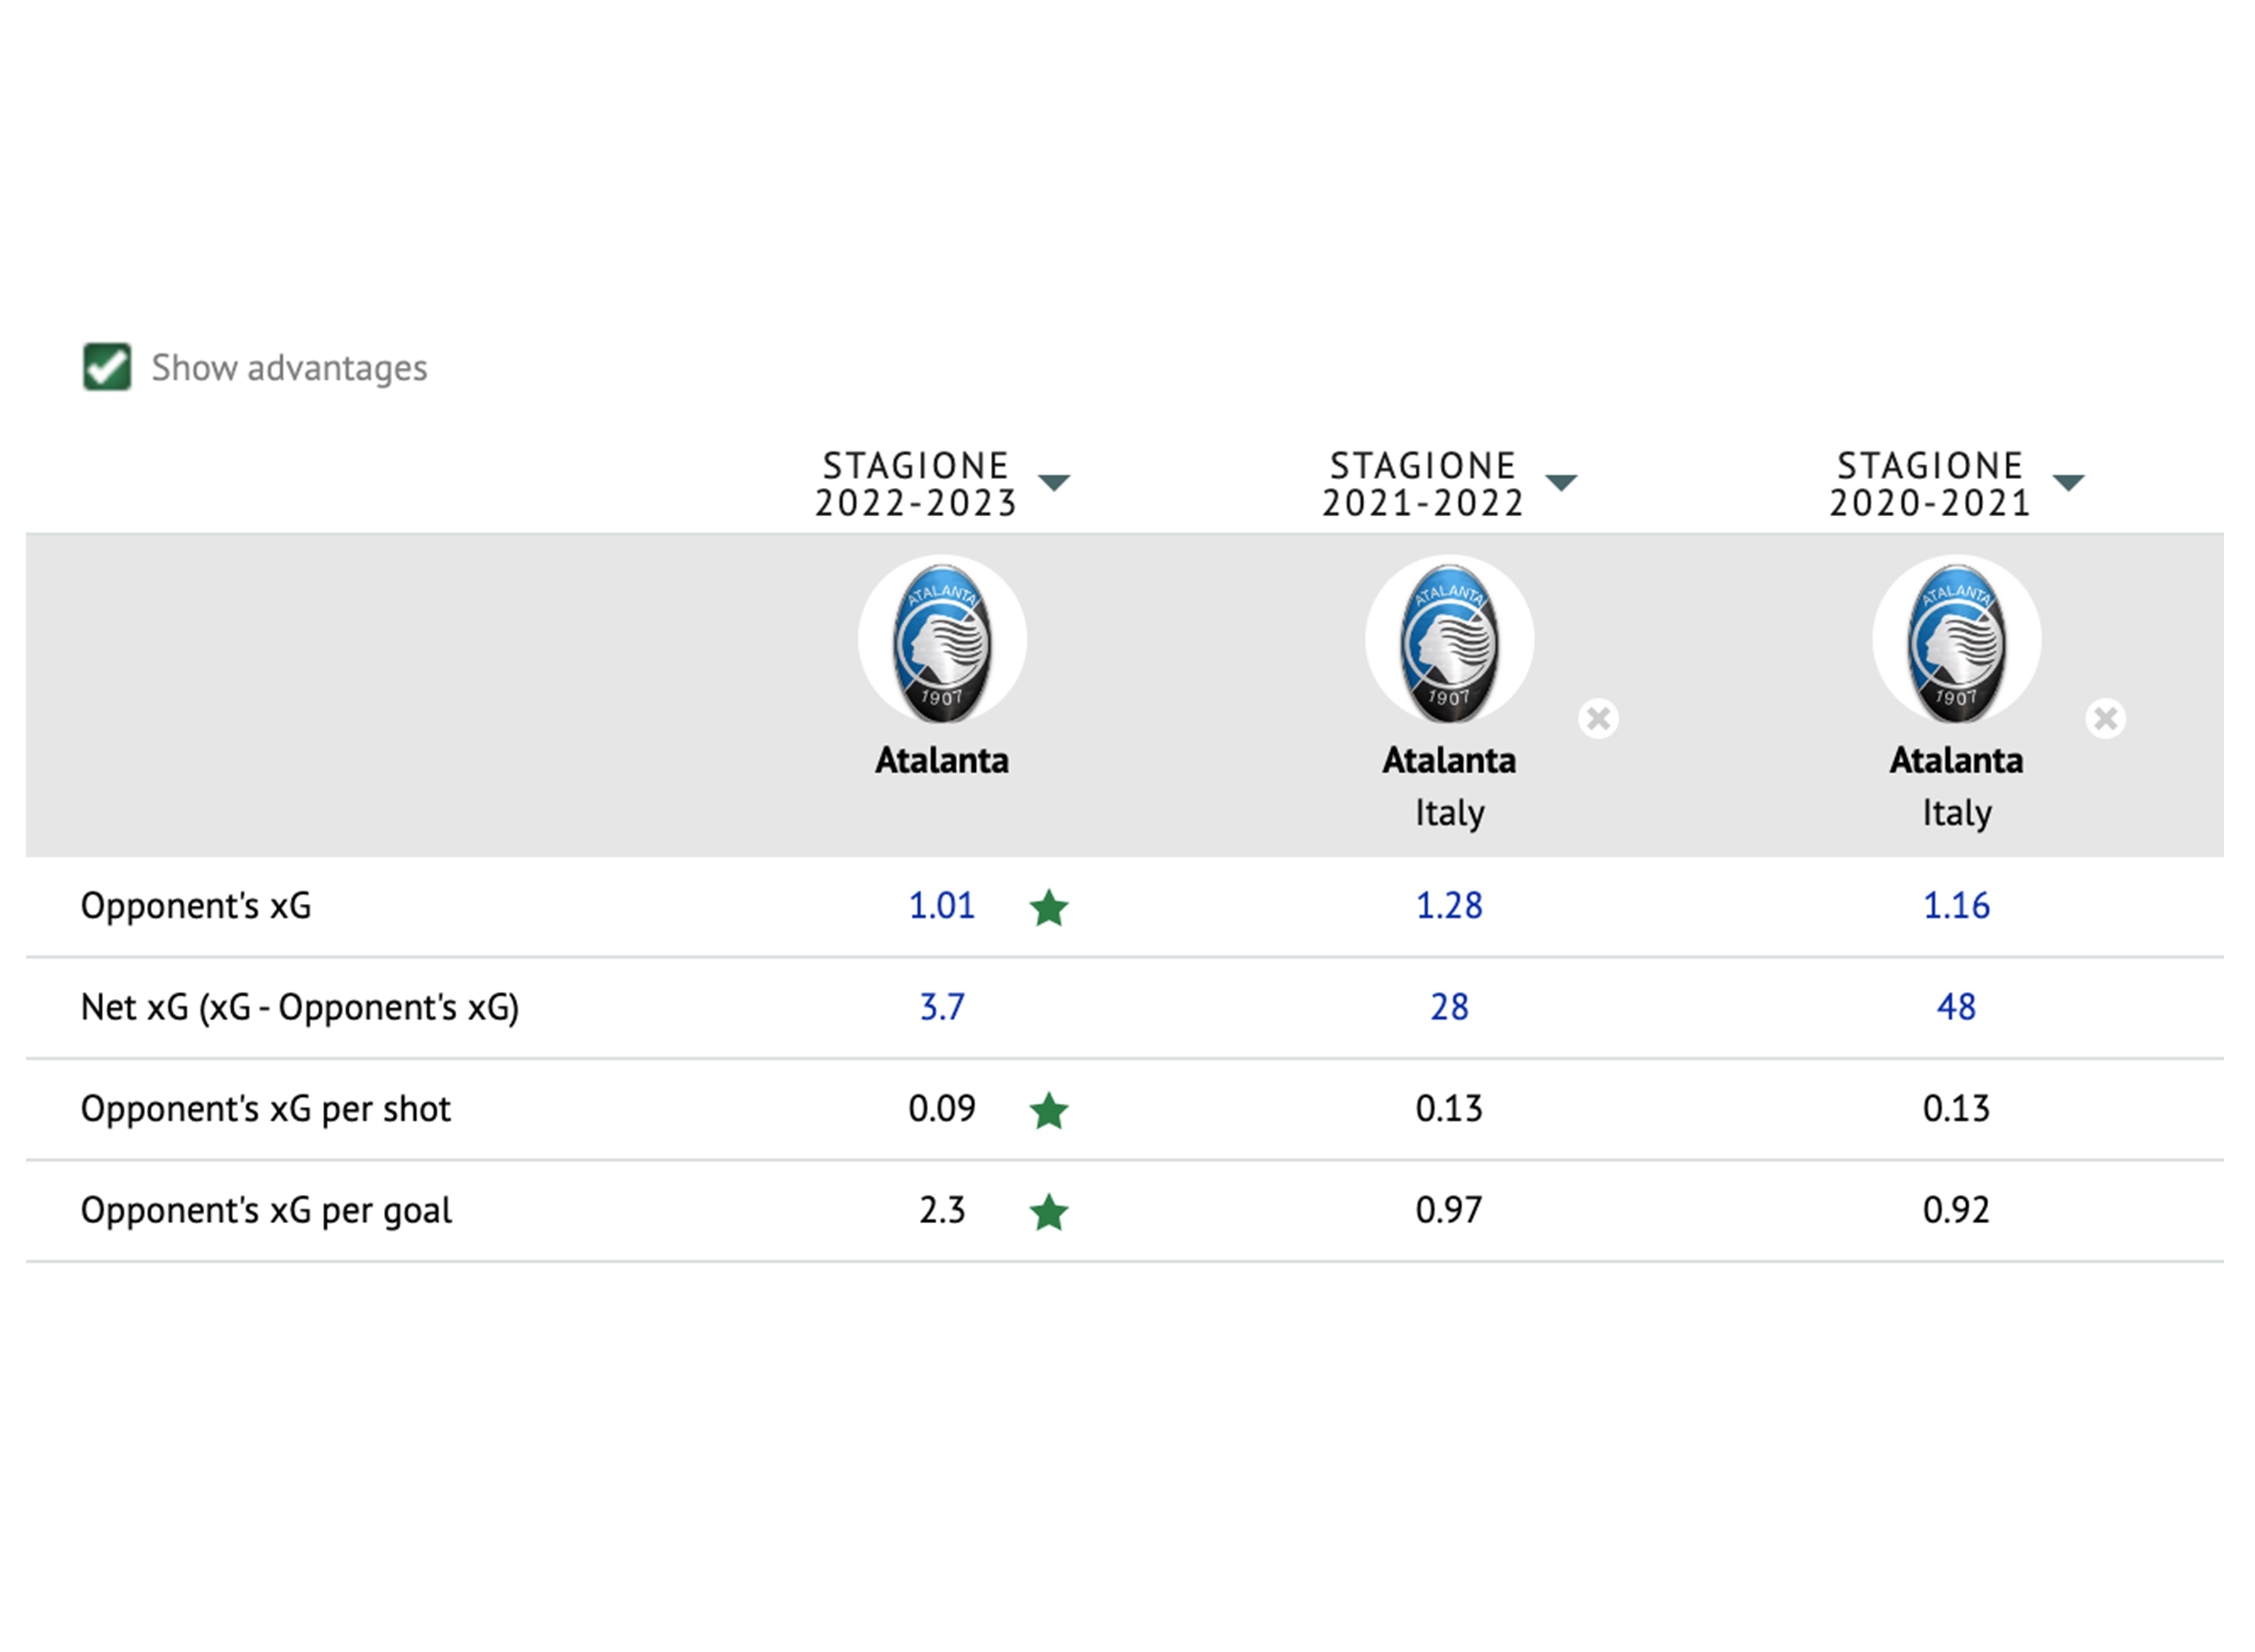Image resolution: width=2255 pixels, height=1652 pixels.
Task: Remove the 2021-2022 Atalanta column
Action: pos(1598,718)
